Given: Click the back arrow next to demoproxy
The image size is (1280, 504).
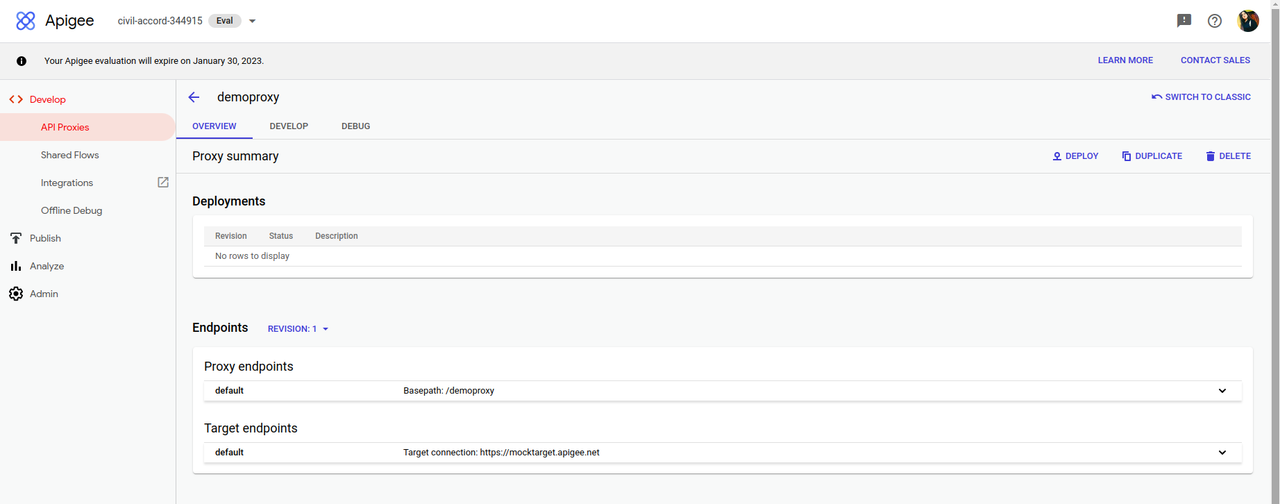Looking at the screenshot, I should point(194,97).
